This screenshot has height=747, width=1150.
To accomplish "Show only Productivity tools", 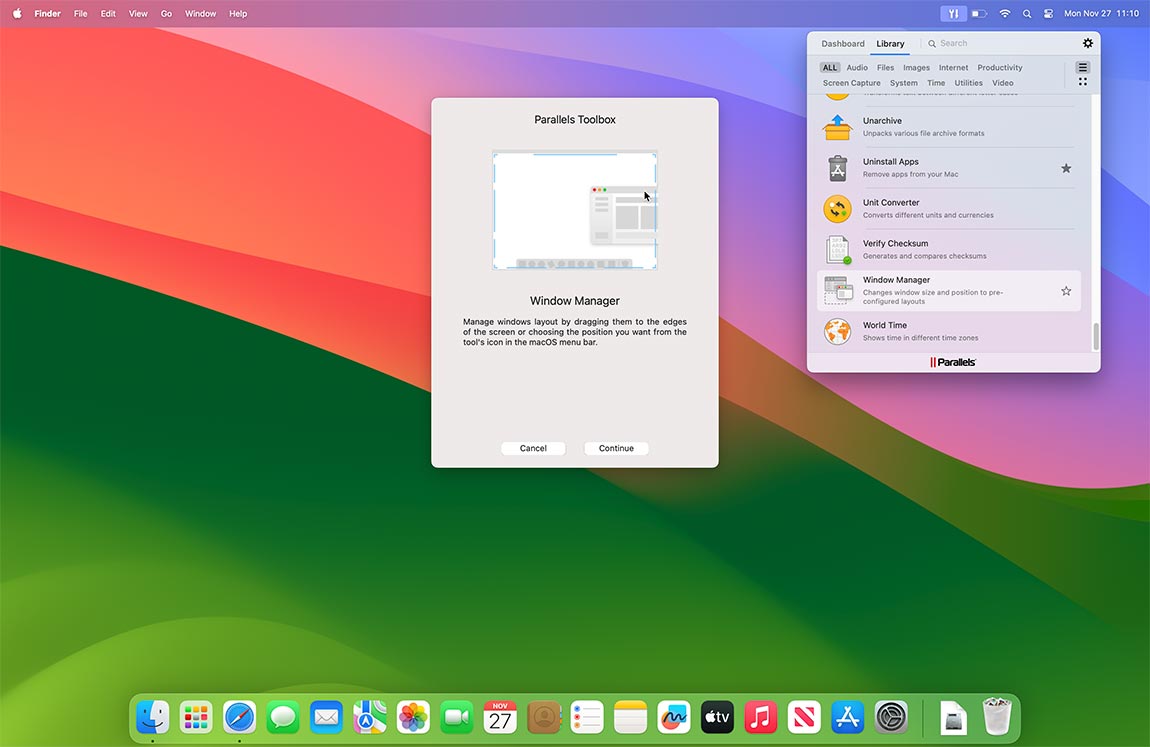I will pyautogui.click(x=999, y=67).
